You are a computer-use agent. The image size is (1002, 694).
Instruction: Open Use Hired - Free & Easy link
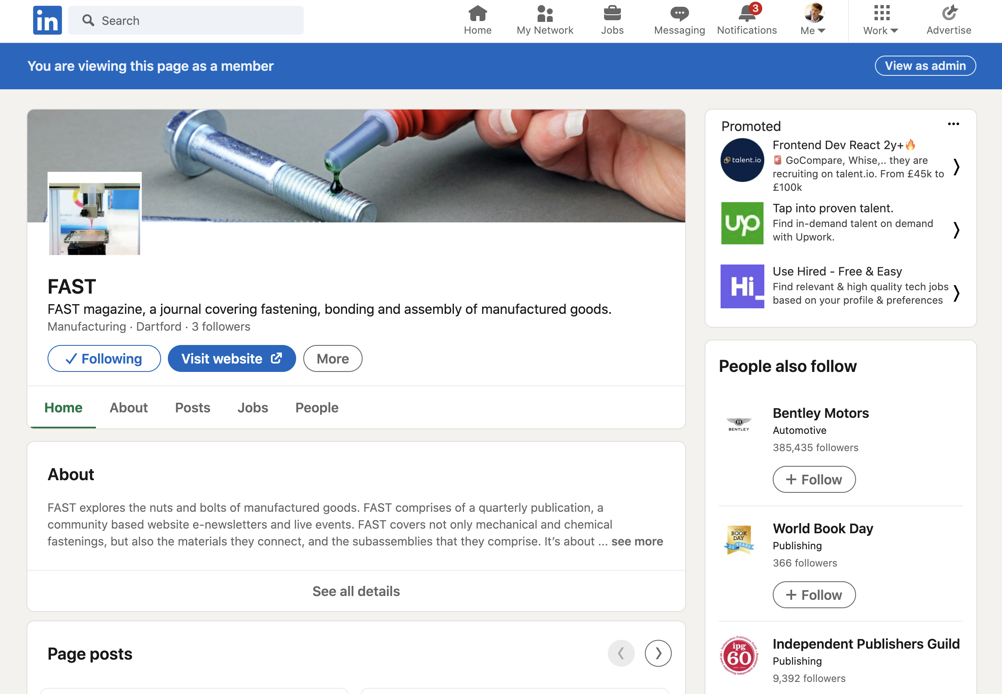[x=837, y=272]
